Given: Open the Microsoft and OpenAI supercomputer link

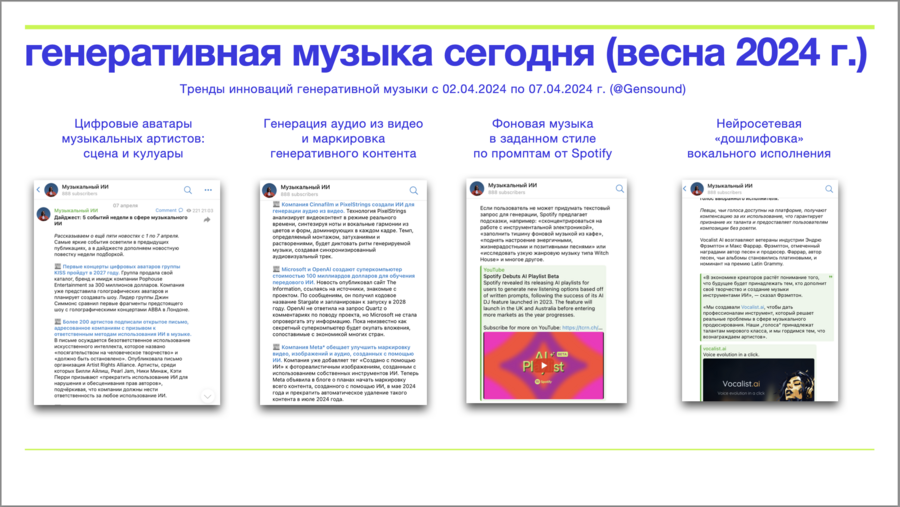Looking at the screenshot, I should (343, 276).
